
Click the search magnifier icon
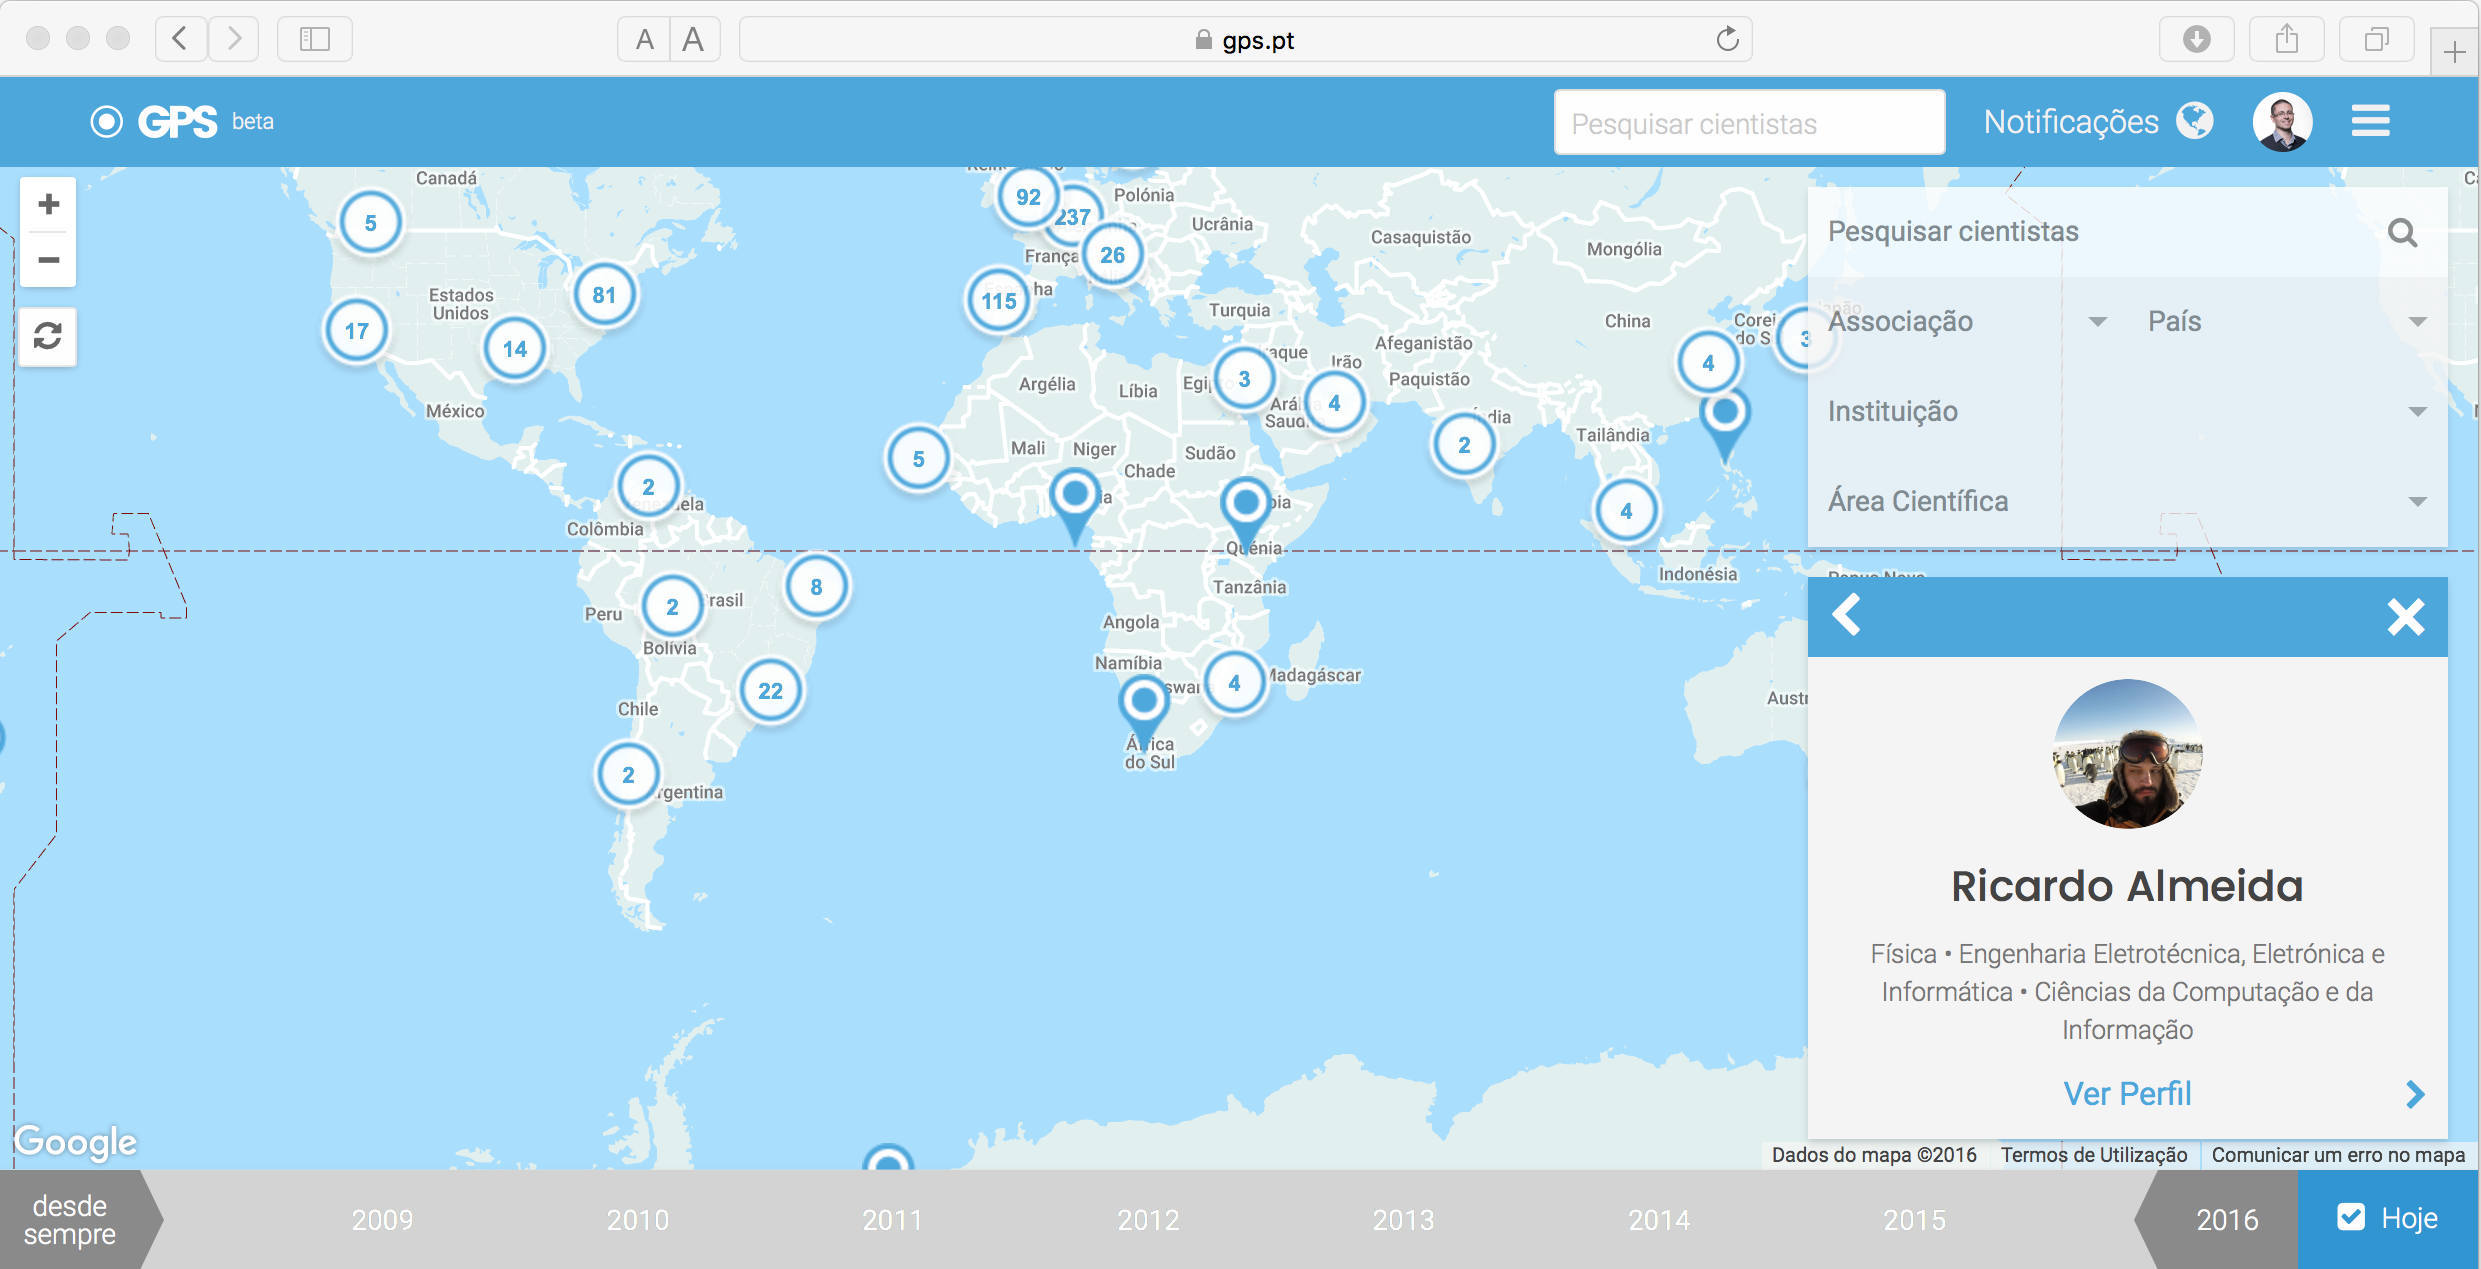[x=2402, y=233]
